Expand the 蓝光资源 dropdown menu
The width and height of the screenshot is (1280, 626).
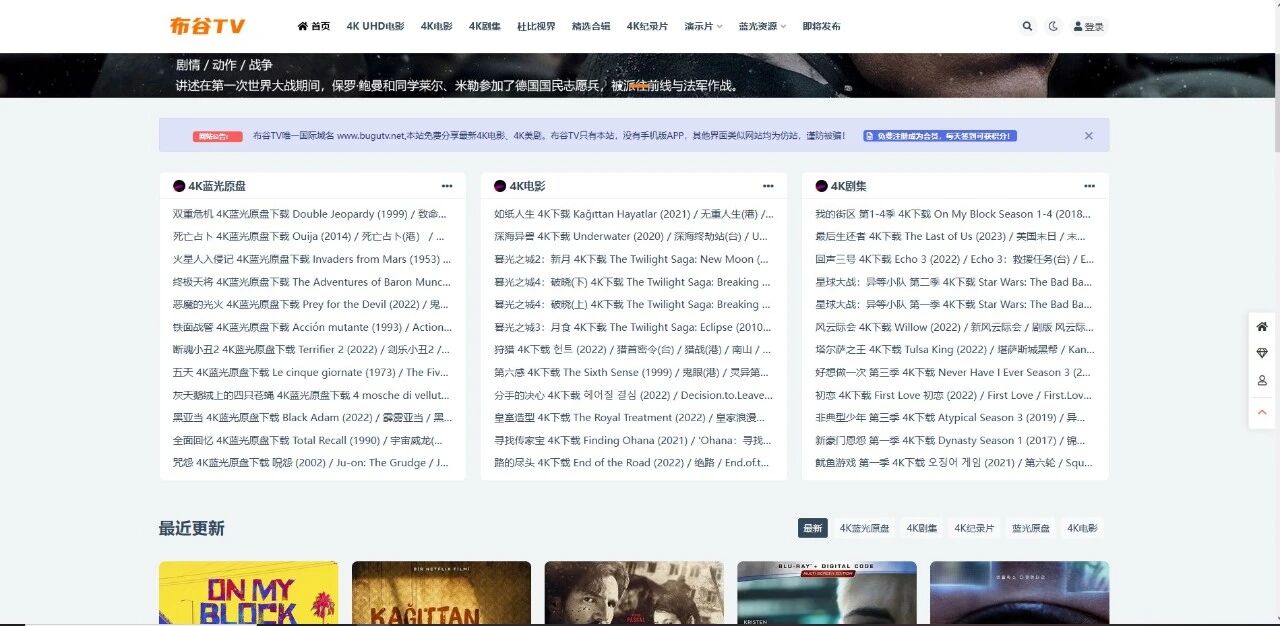[x=761, y=26]
